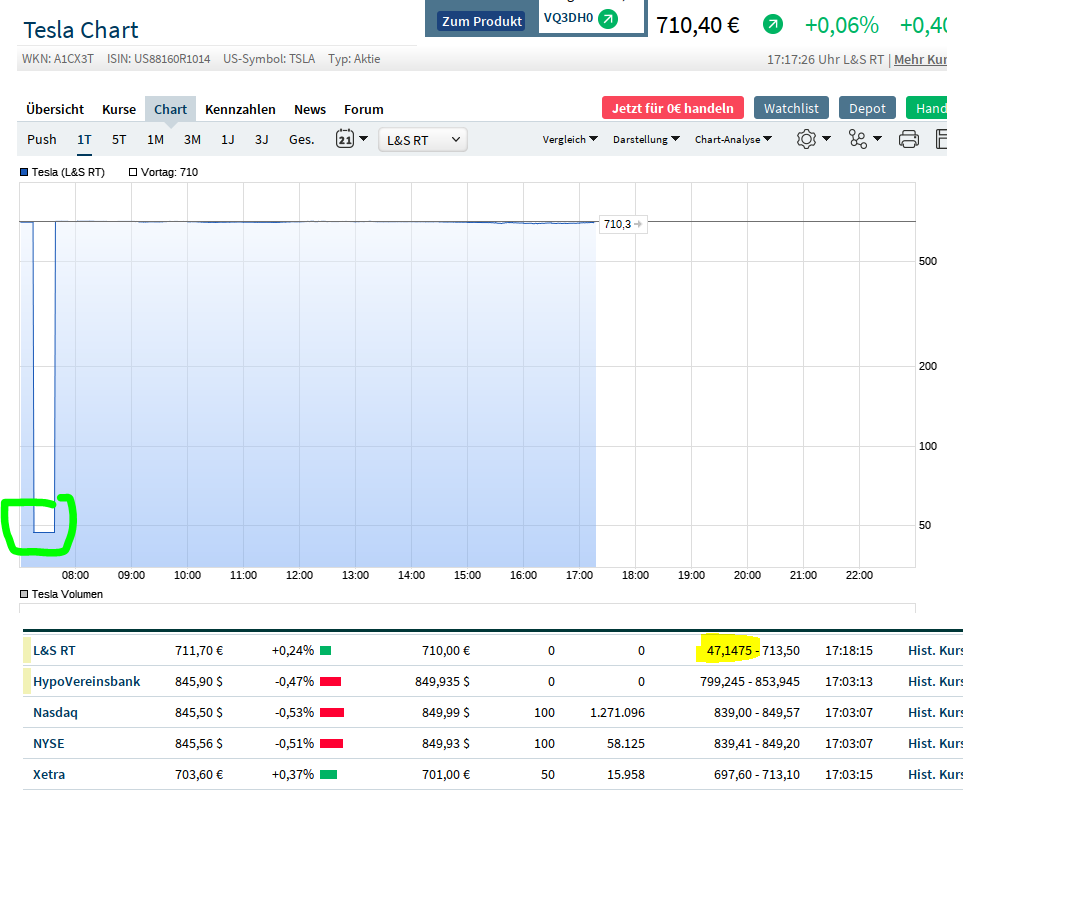Toggle the Tesla (L&S RT) legend series
The image size is (1070, 923).
tap(62, 172)
